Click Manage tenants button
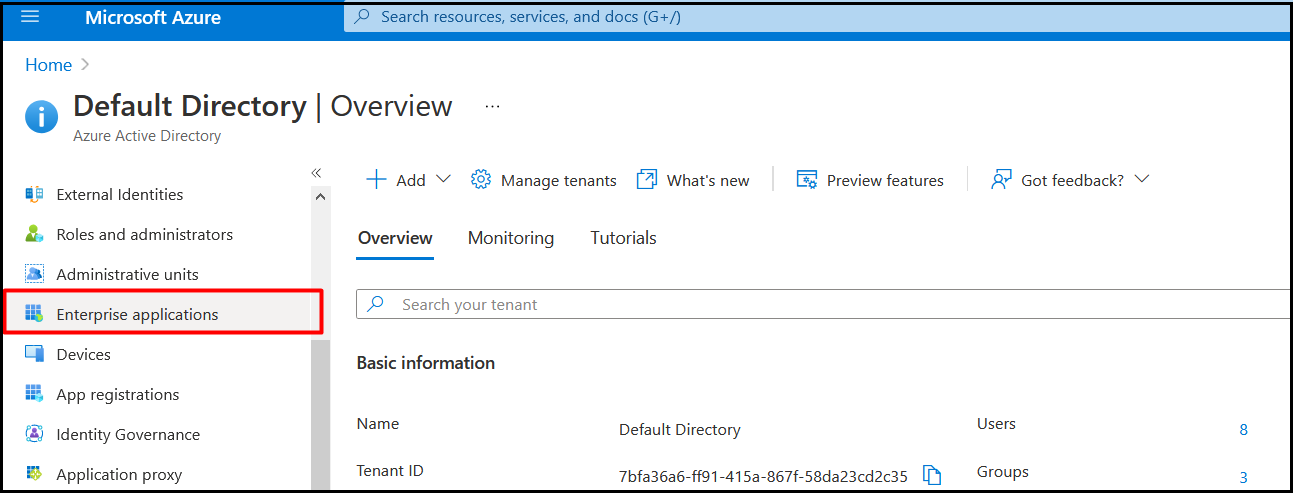Viewport: 1293px width, 493px height. click(544, 180)
